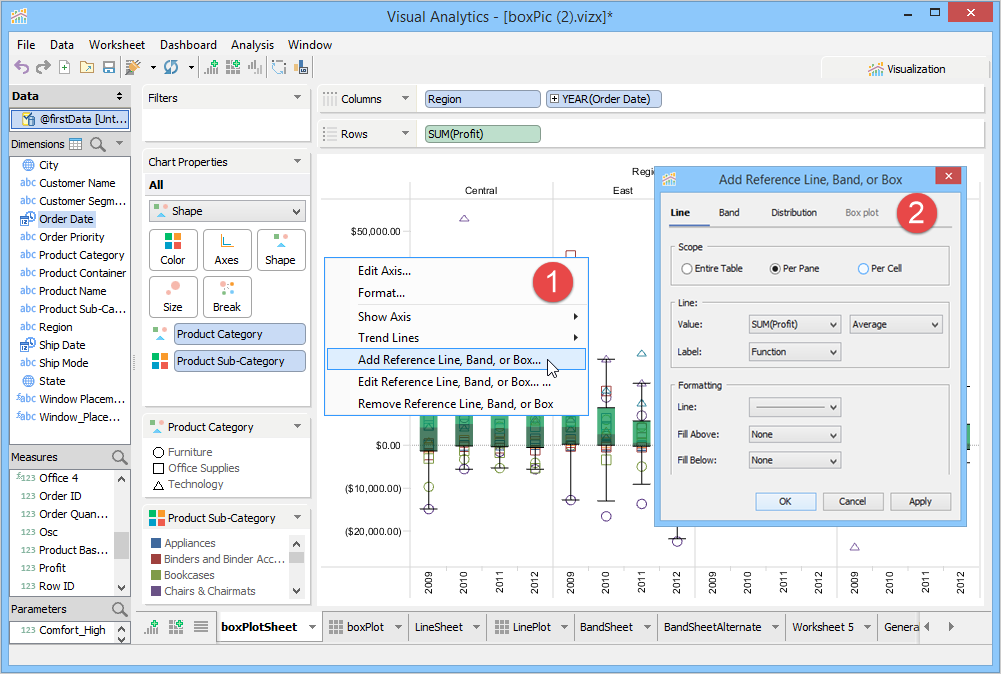The image size is (1001, 674).
Task: Expand the Fill Above dropdown
Action: 794,434
